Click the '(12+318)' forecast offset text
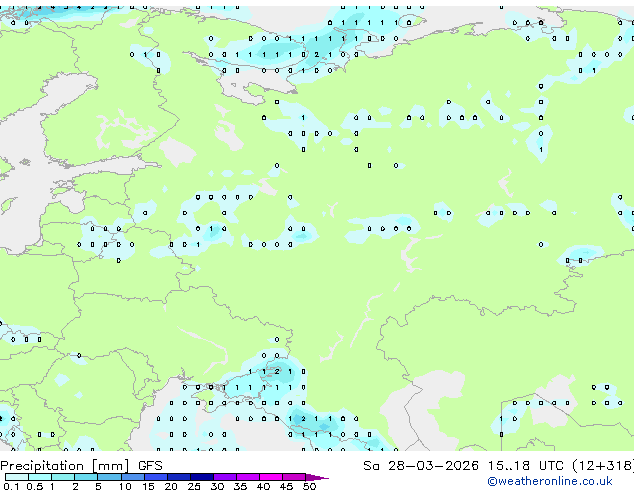634x490 pixels. (x=603, y=466)
